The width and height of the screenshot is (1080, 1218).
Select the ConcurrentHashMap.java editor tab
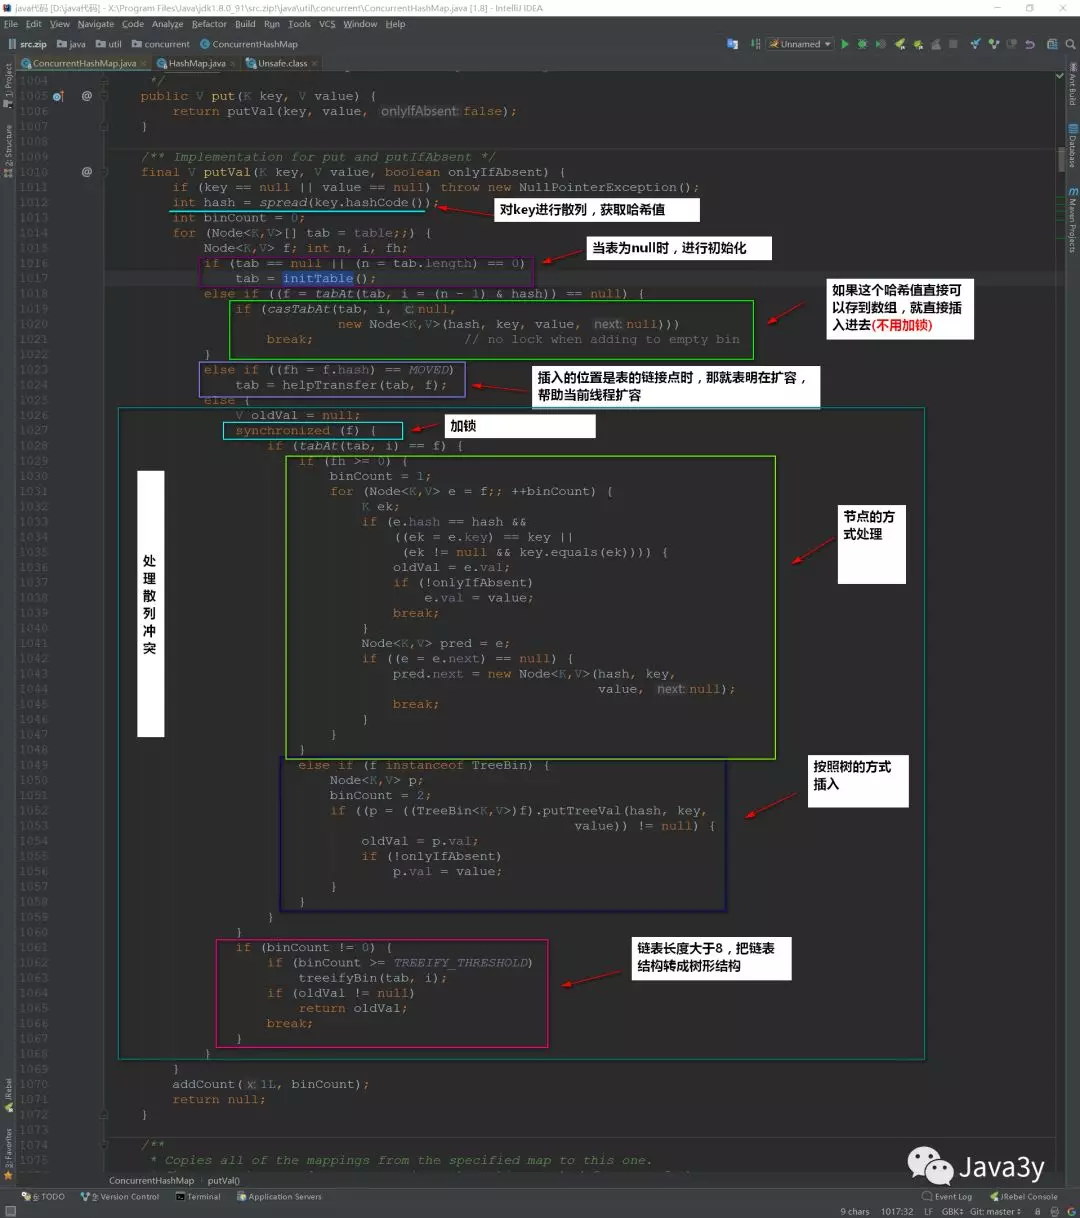click(84, 63)
